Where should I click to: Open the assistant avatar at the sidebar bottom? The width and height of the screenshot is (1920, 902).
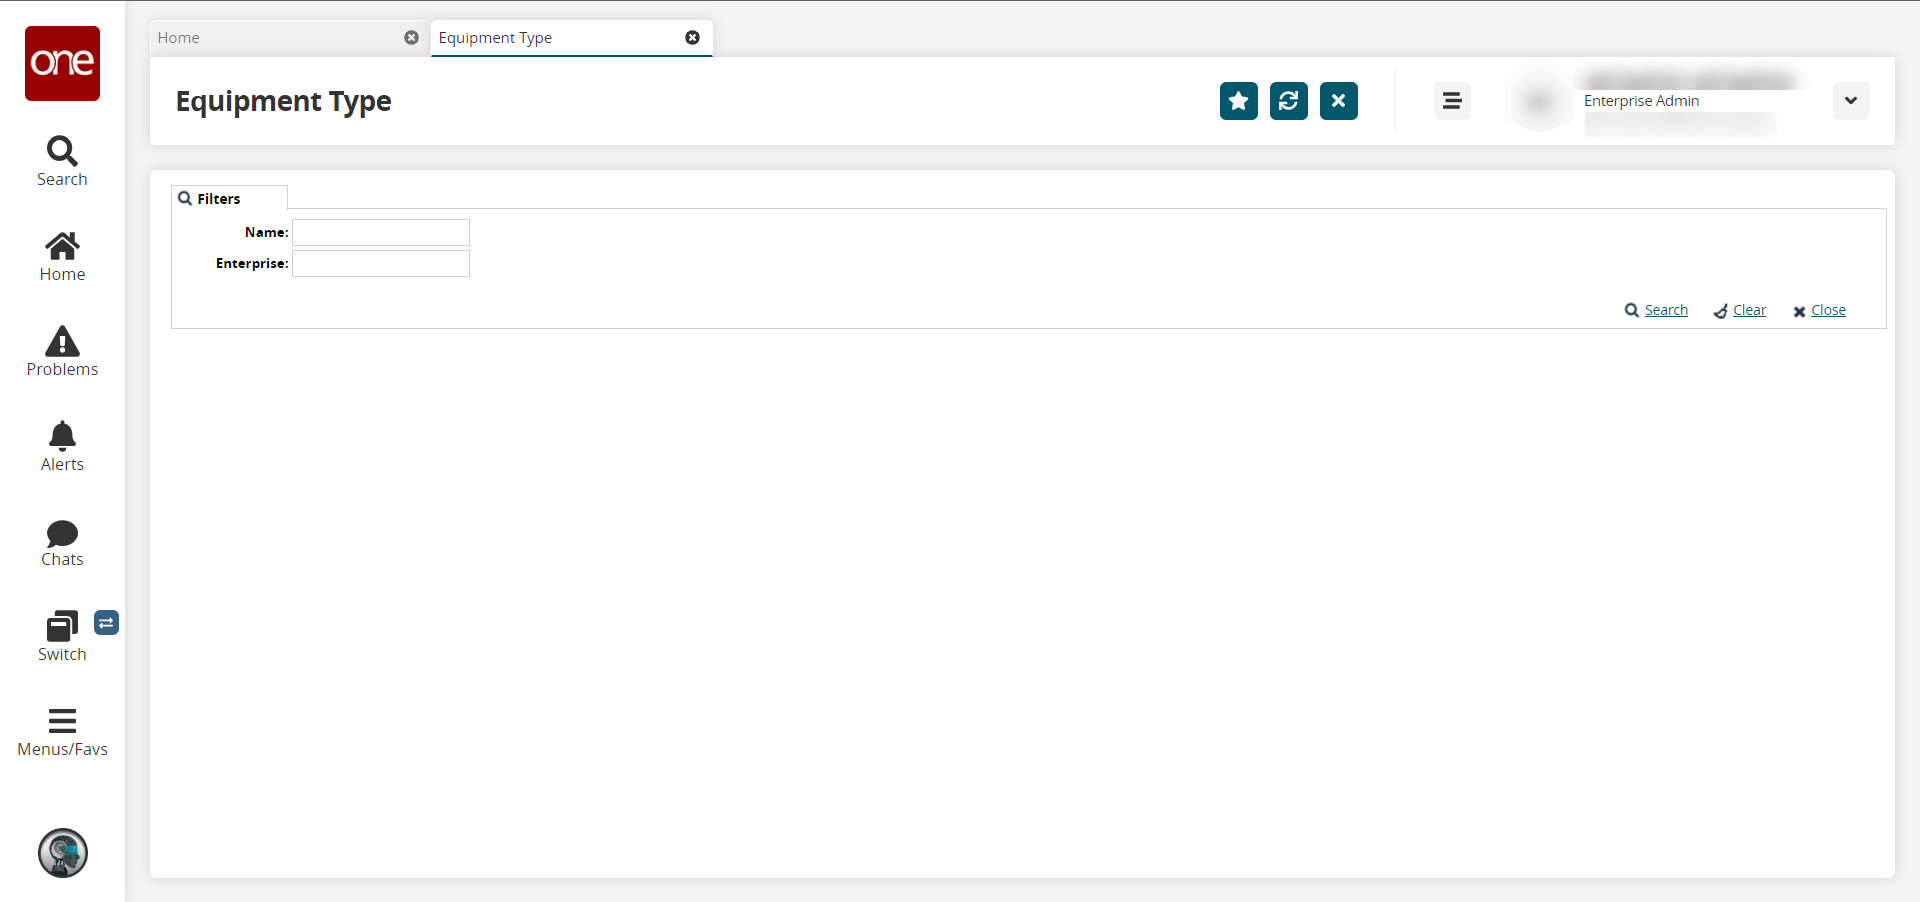pos(63,853)
